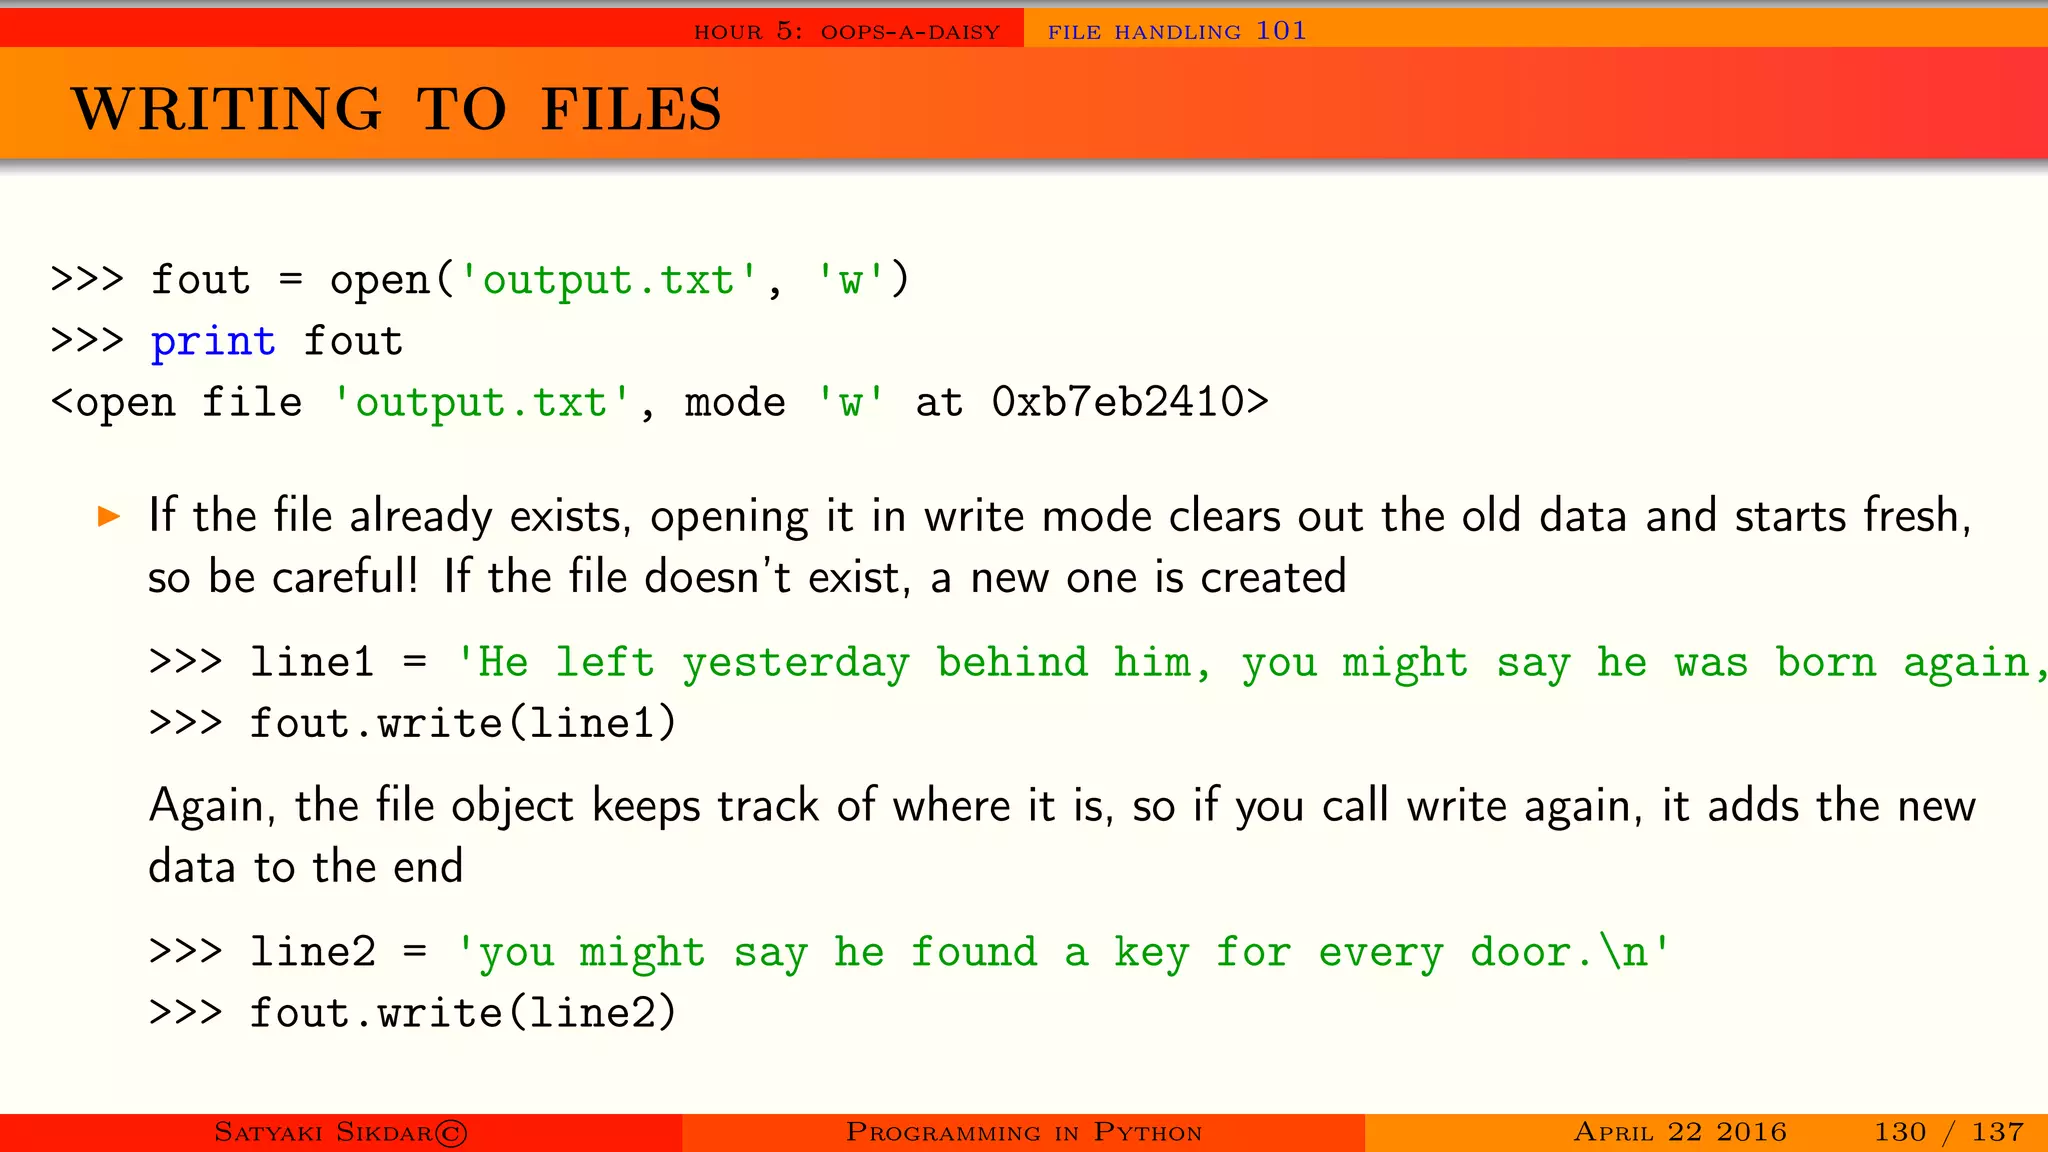Click 'Programming in Python' footer title
Viewport: 2048px width, 1152px height.
pos(1024,1132)
